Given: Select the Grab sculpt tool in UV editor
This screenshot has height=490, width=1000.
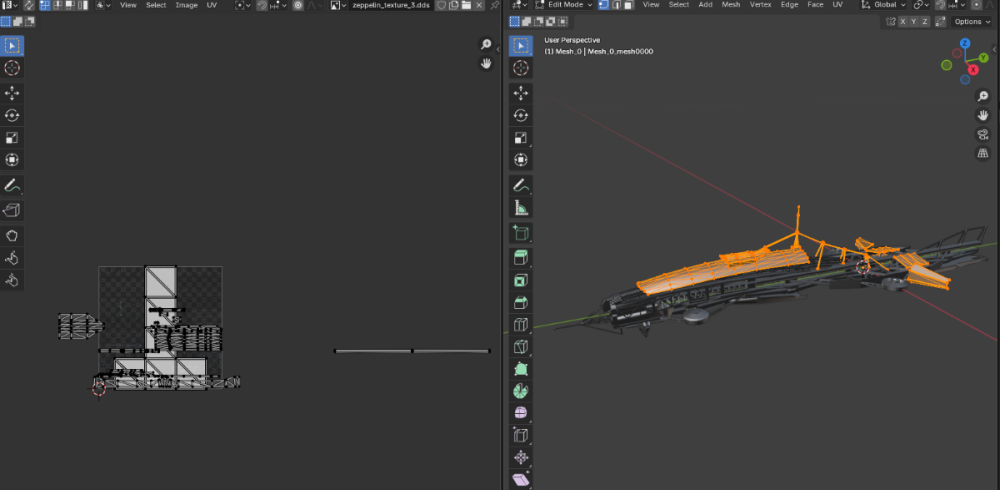Looking at the screenshot, I should tap(12, 236).
